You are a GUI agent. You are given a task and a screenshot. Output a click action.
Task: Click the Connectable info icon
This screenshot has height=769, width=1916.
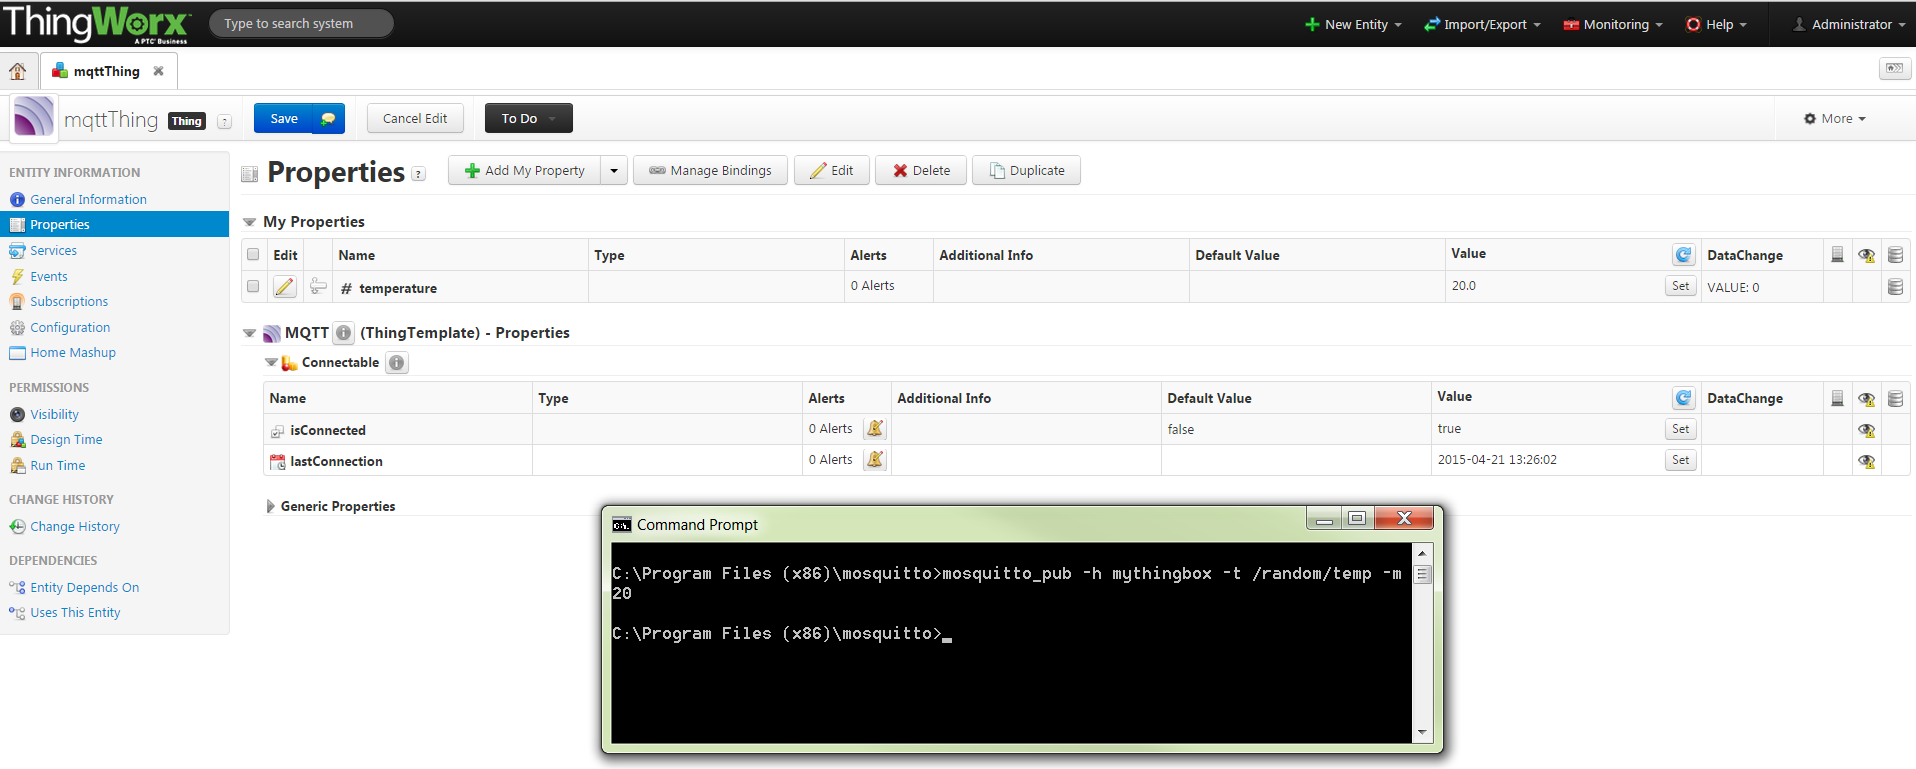[x=397, y=363]
